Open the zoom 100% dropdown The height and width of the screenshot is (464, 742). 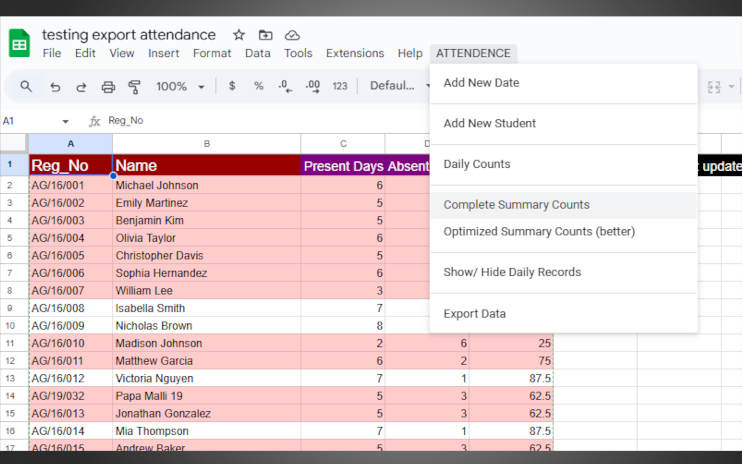[x=180, y=86]
